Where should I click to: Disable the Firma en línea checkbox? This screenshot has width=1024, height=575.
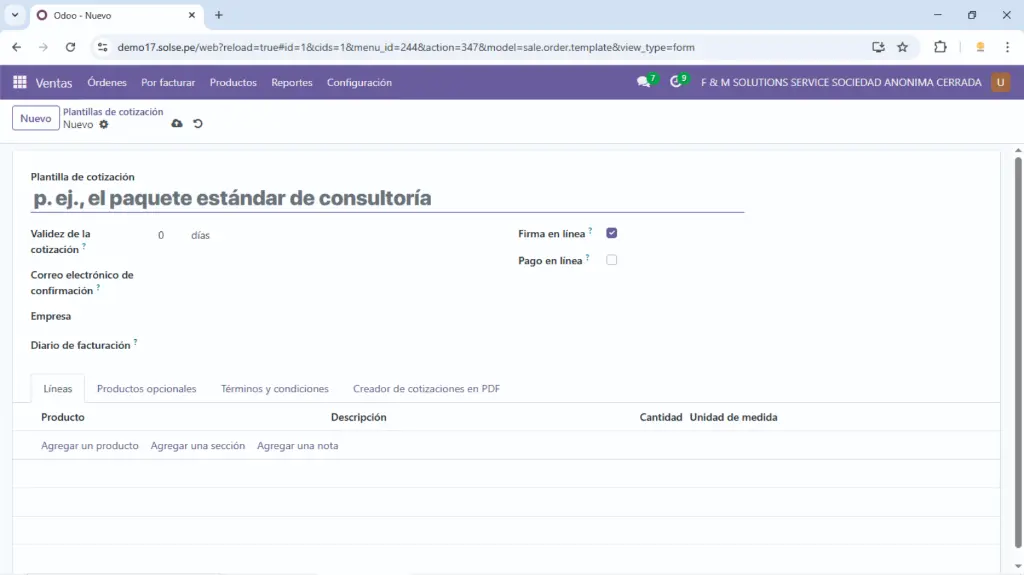coord(612,233)
